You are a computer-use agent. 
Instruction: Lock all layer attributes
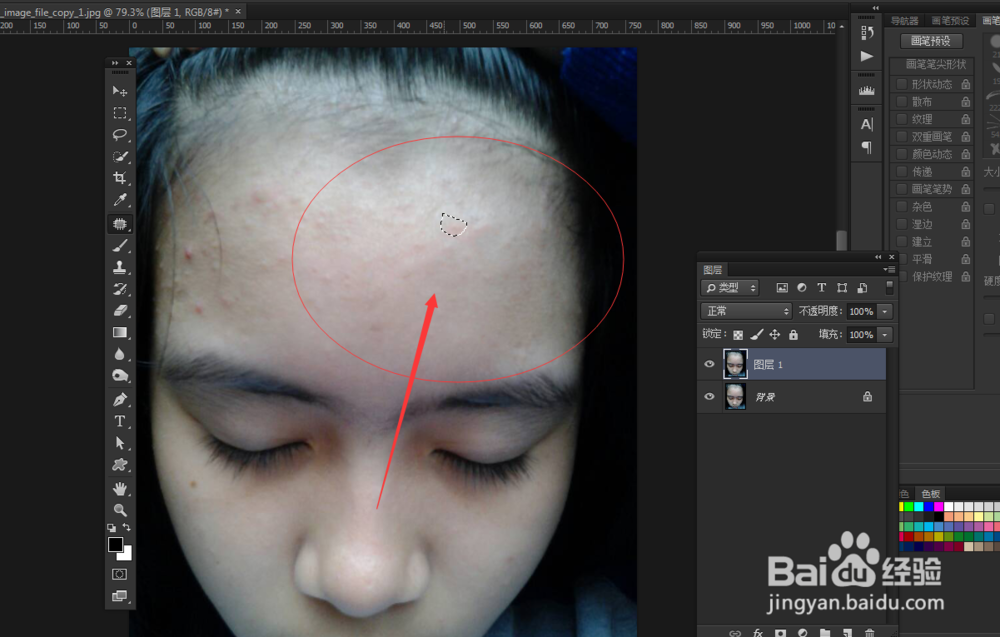coord(793,335)
